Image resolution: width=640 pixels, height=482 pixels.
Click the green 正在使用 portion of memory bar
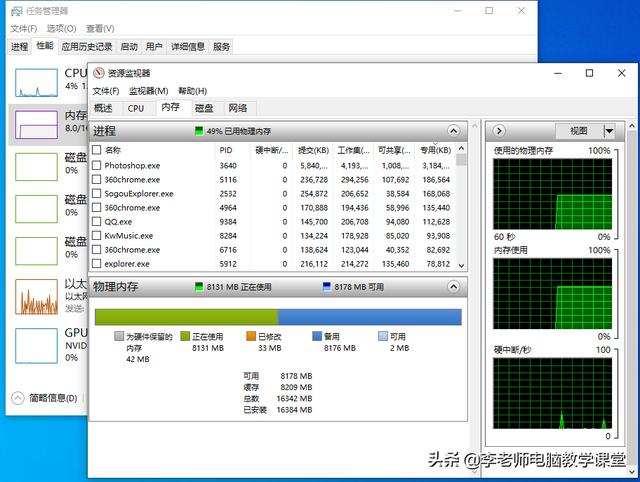tap(186, 317)
